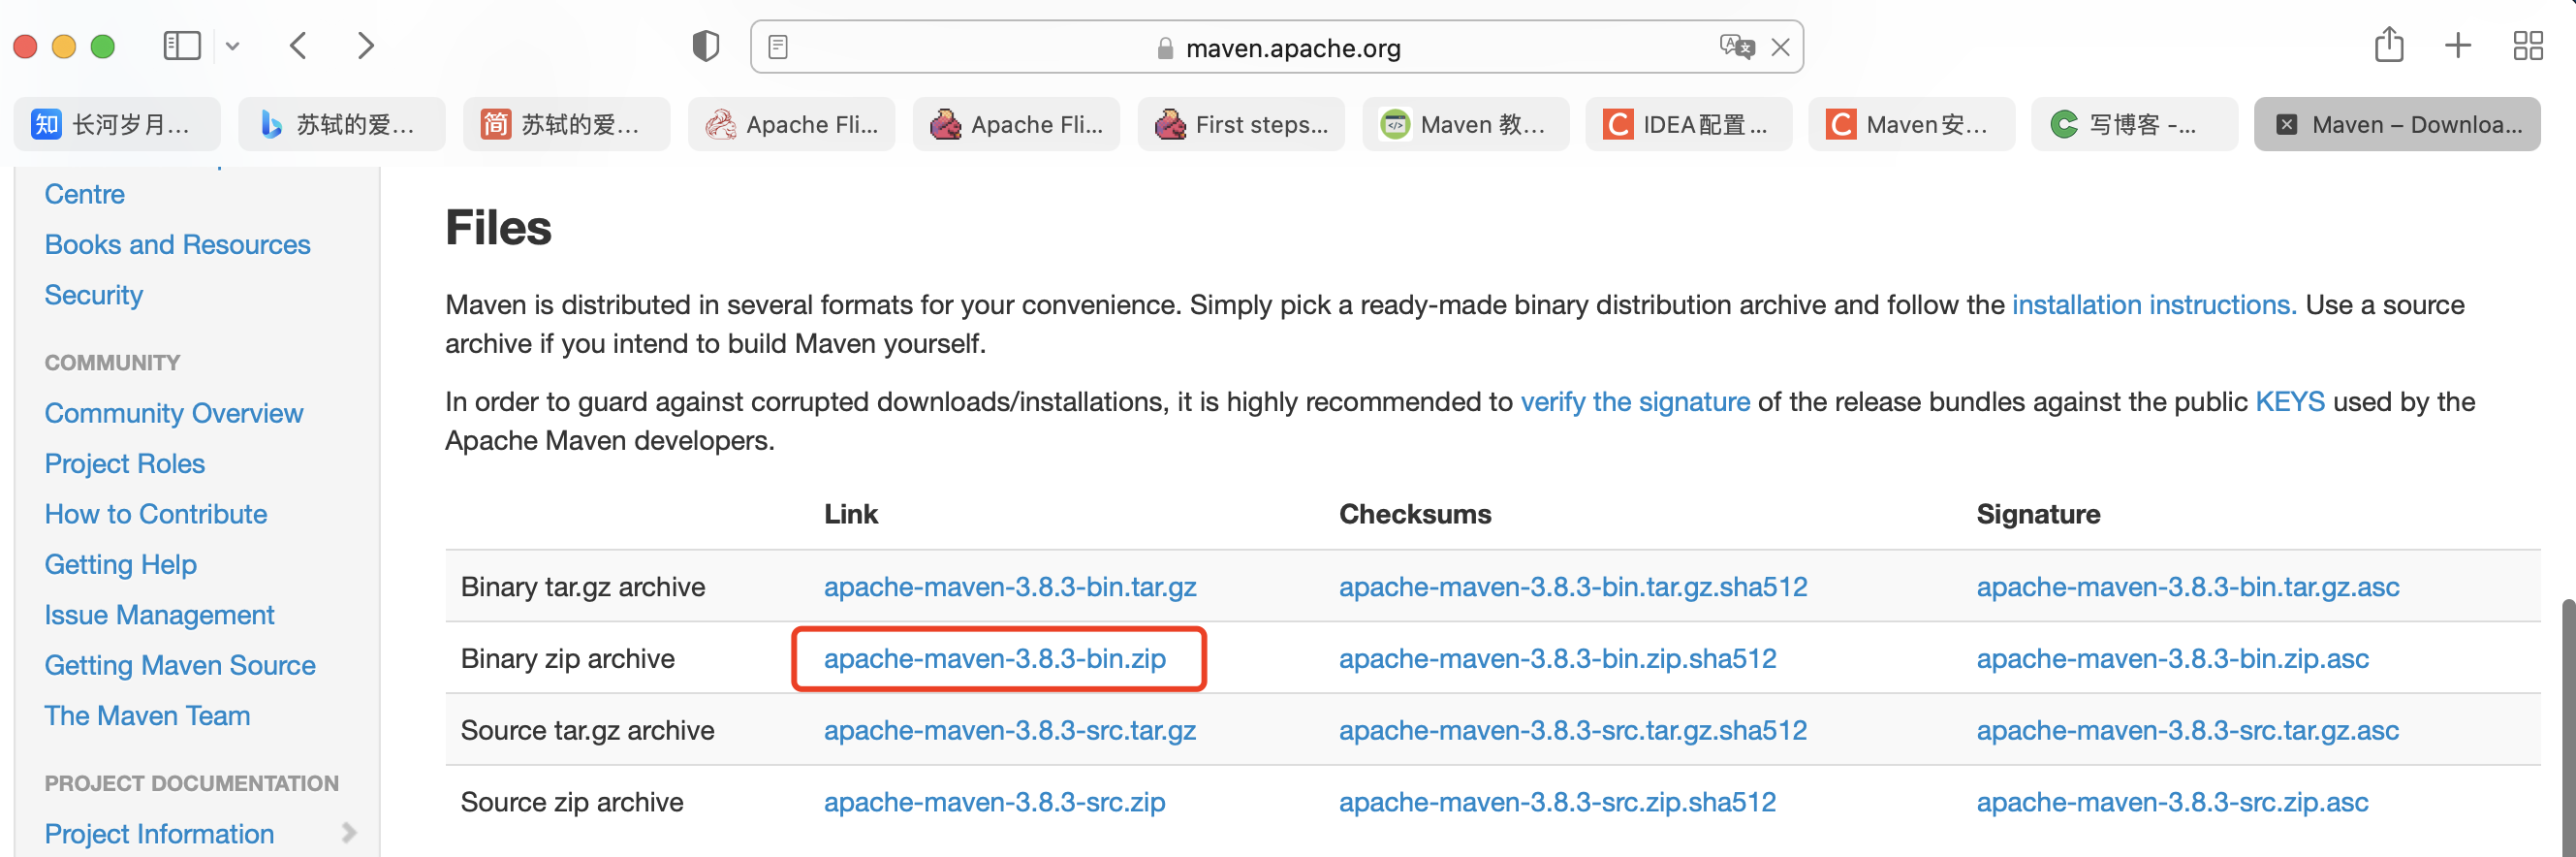This screenshot has height=857, width=2576.
Task: Open bin.tar.gz.asc signature link
Action: click(x=2188, y=587)
